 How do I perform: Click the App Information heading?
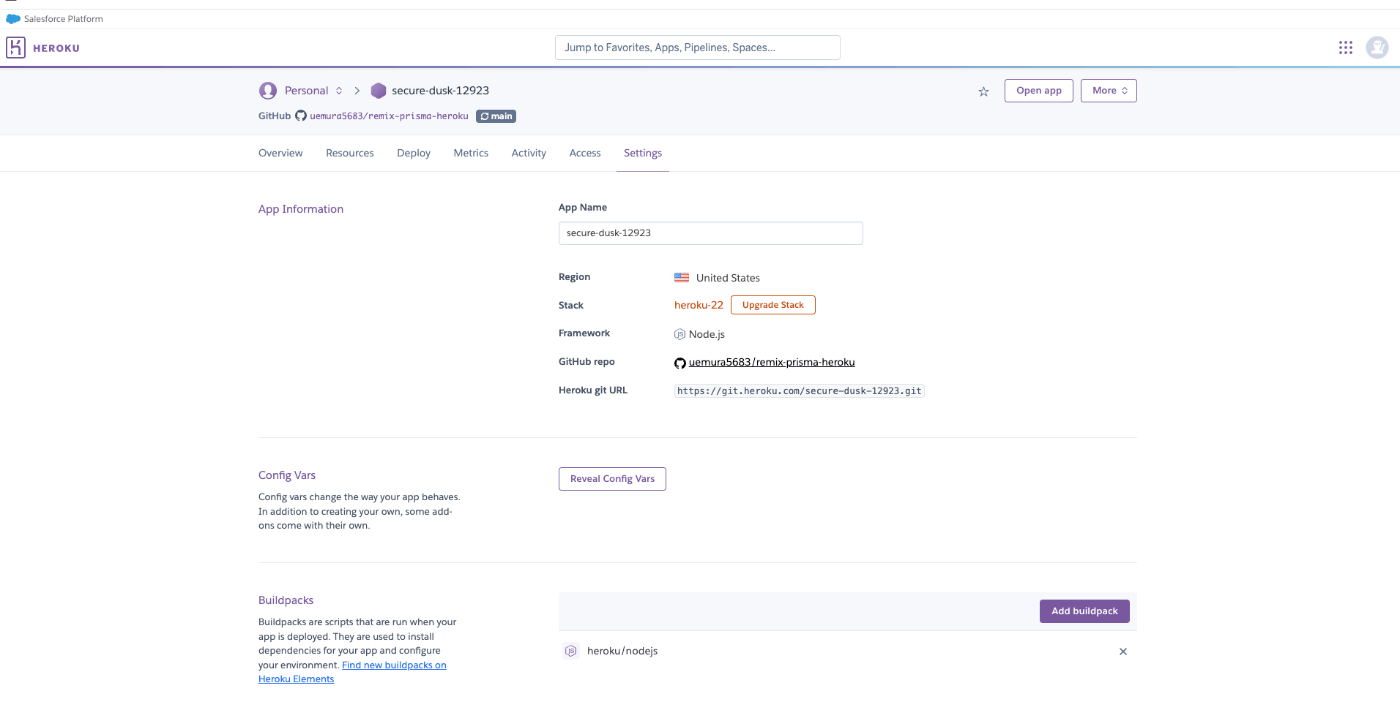tap(301, 209)
